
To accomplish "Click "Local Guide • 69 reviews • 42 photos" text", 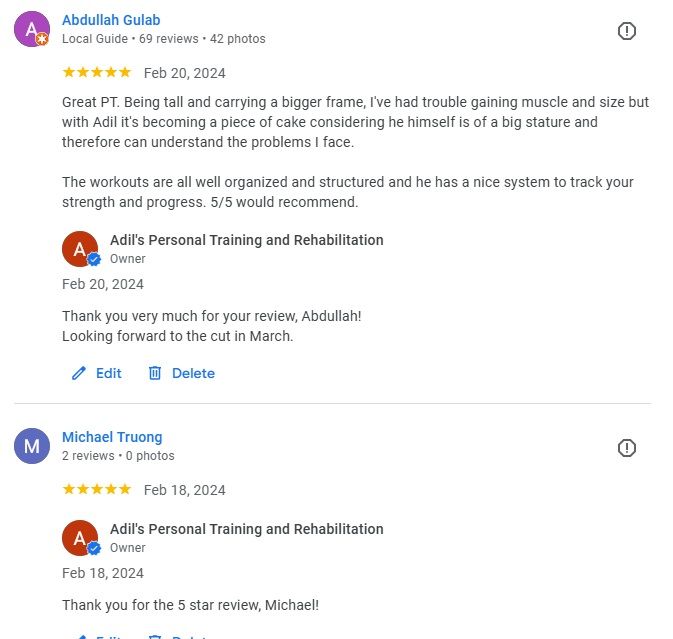I will coord(164,39).
